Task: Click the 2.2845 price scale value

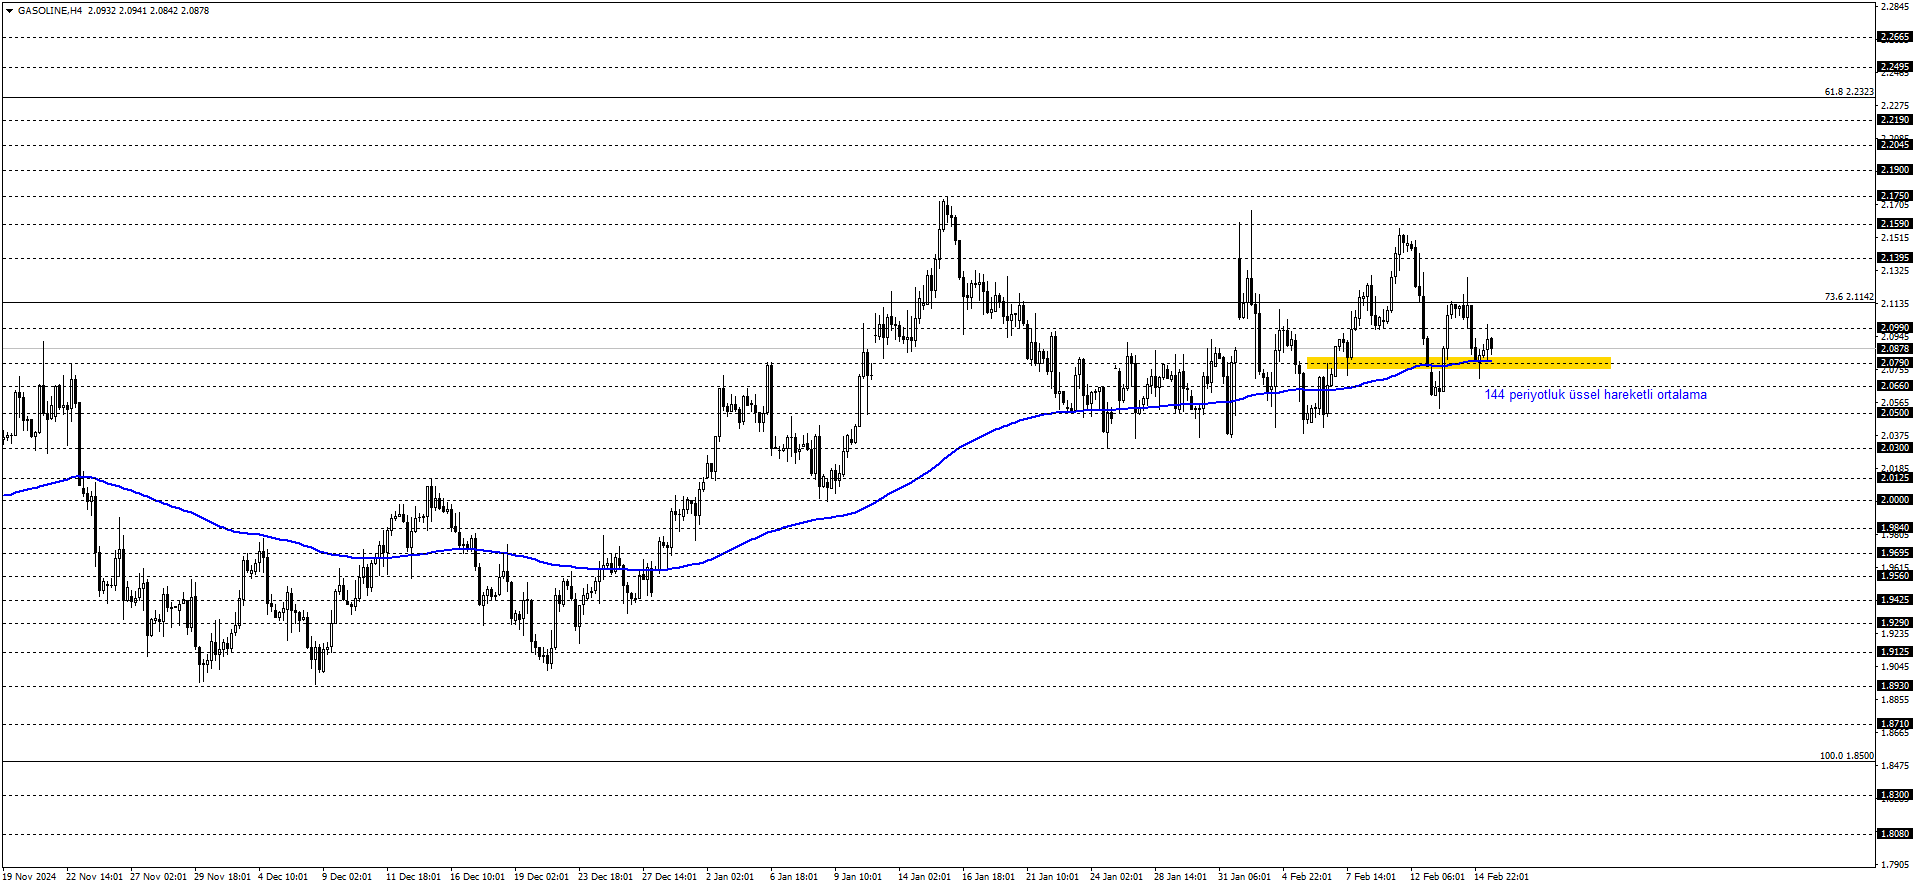Action: click(1895, 6)
